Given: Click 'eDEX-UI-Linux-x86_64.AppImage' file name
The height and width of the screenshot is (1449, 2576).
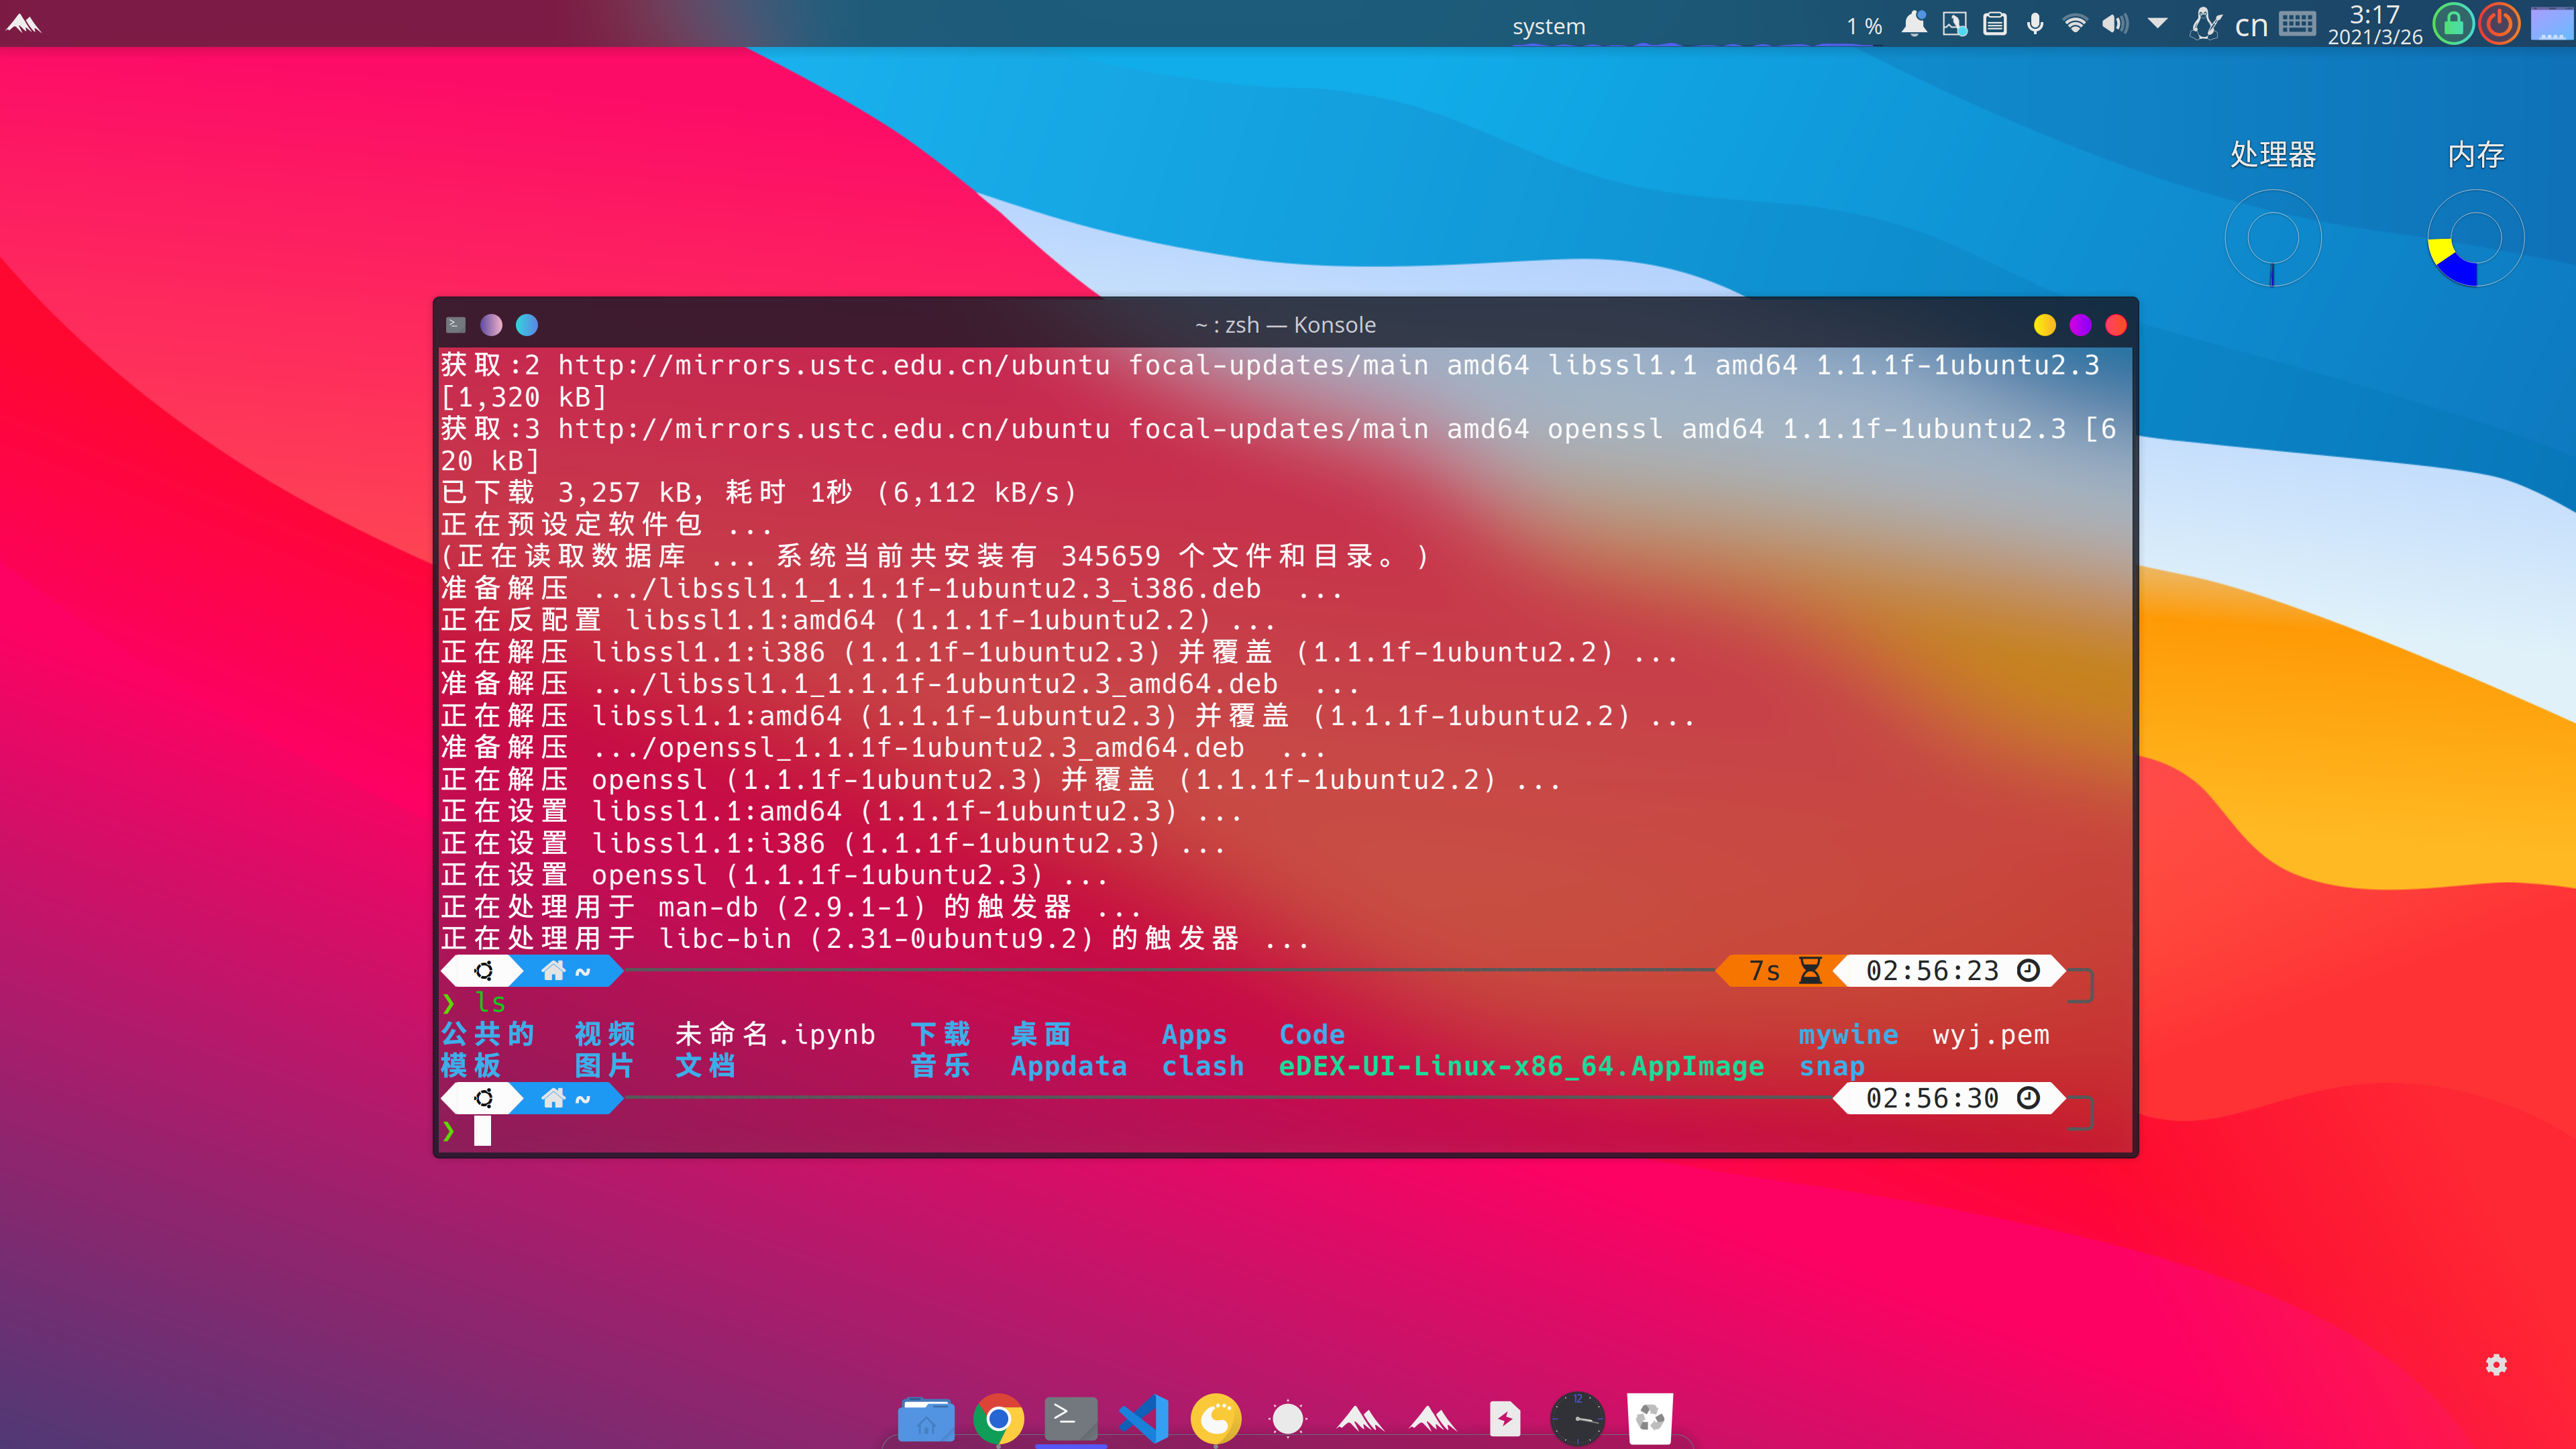Looking at the screenshot, I should click(x=1521, y=1067).
